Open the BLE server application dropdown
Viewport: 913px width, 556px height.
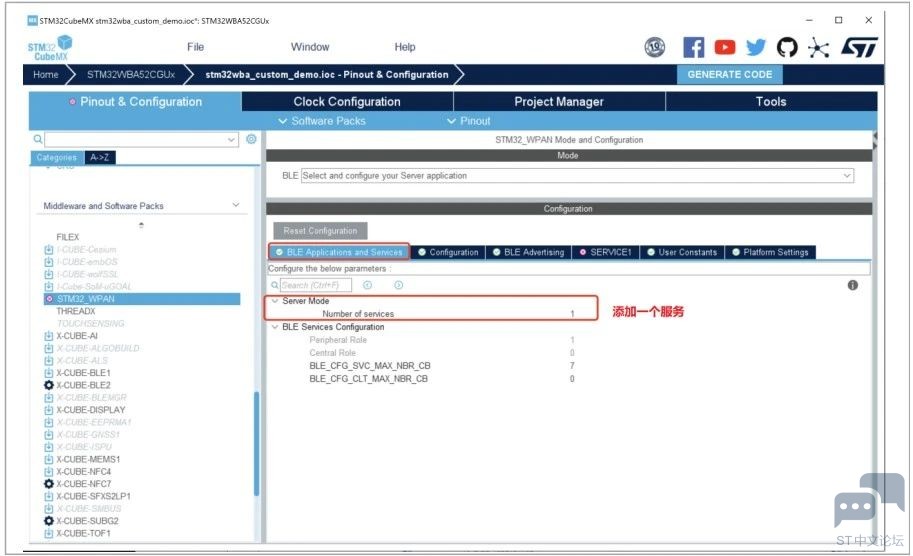(x=577, y=176)
